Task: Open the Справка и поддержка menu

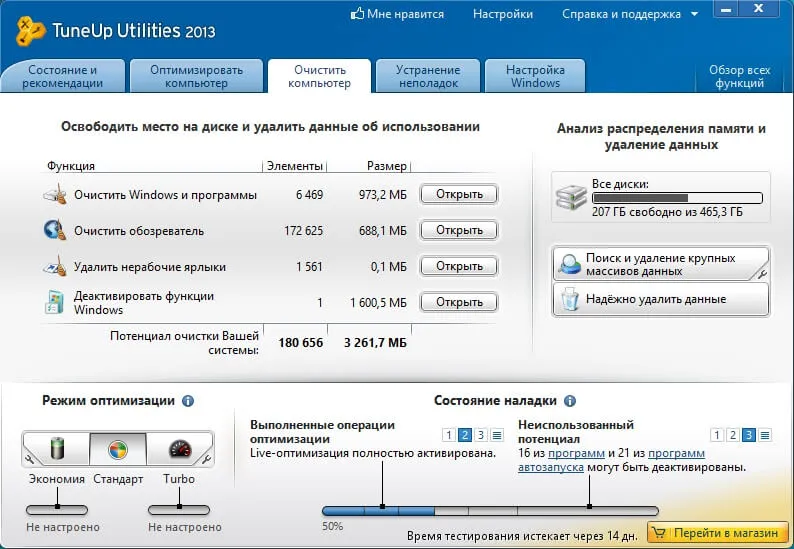Action: 621,14
